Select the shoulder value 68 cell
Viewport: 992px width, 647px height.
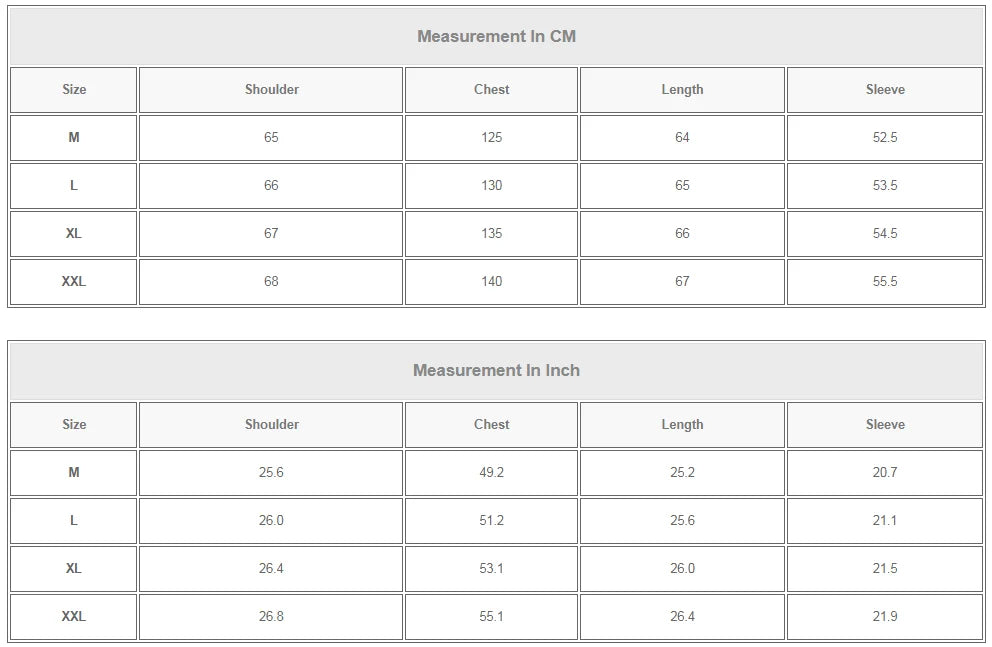271,281
